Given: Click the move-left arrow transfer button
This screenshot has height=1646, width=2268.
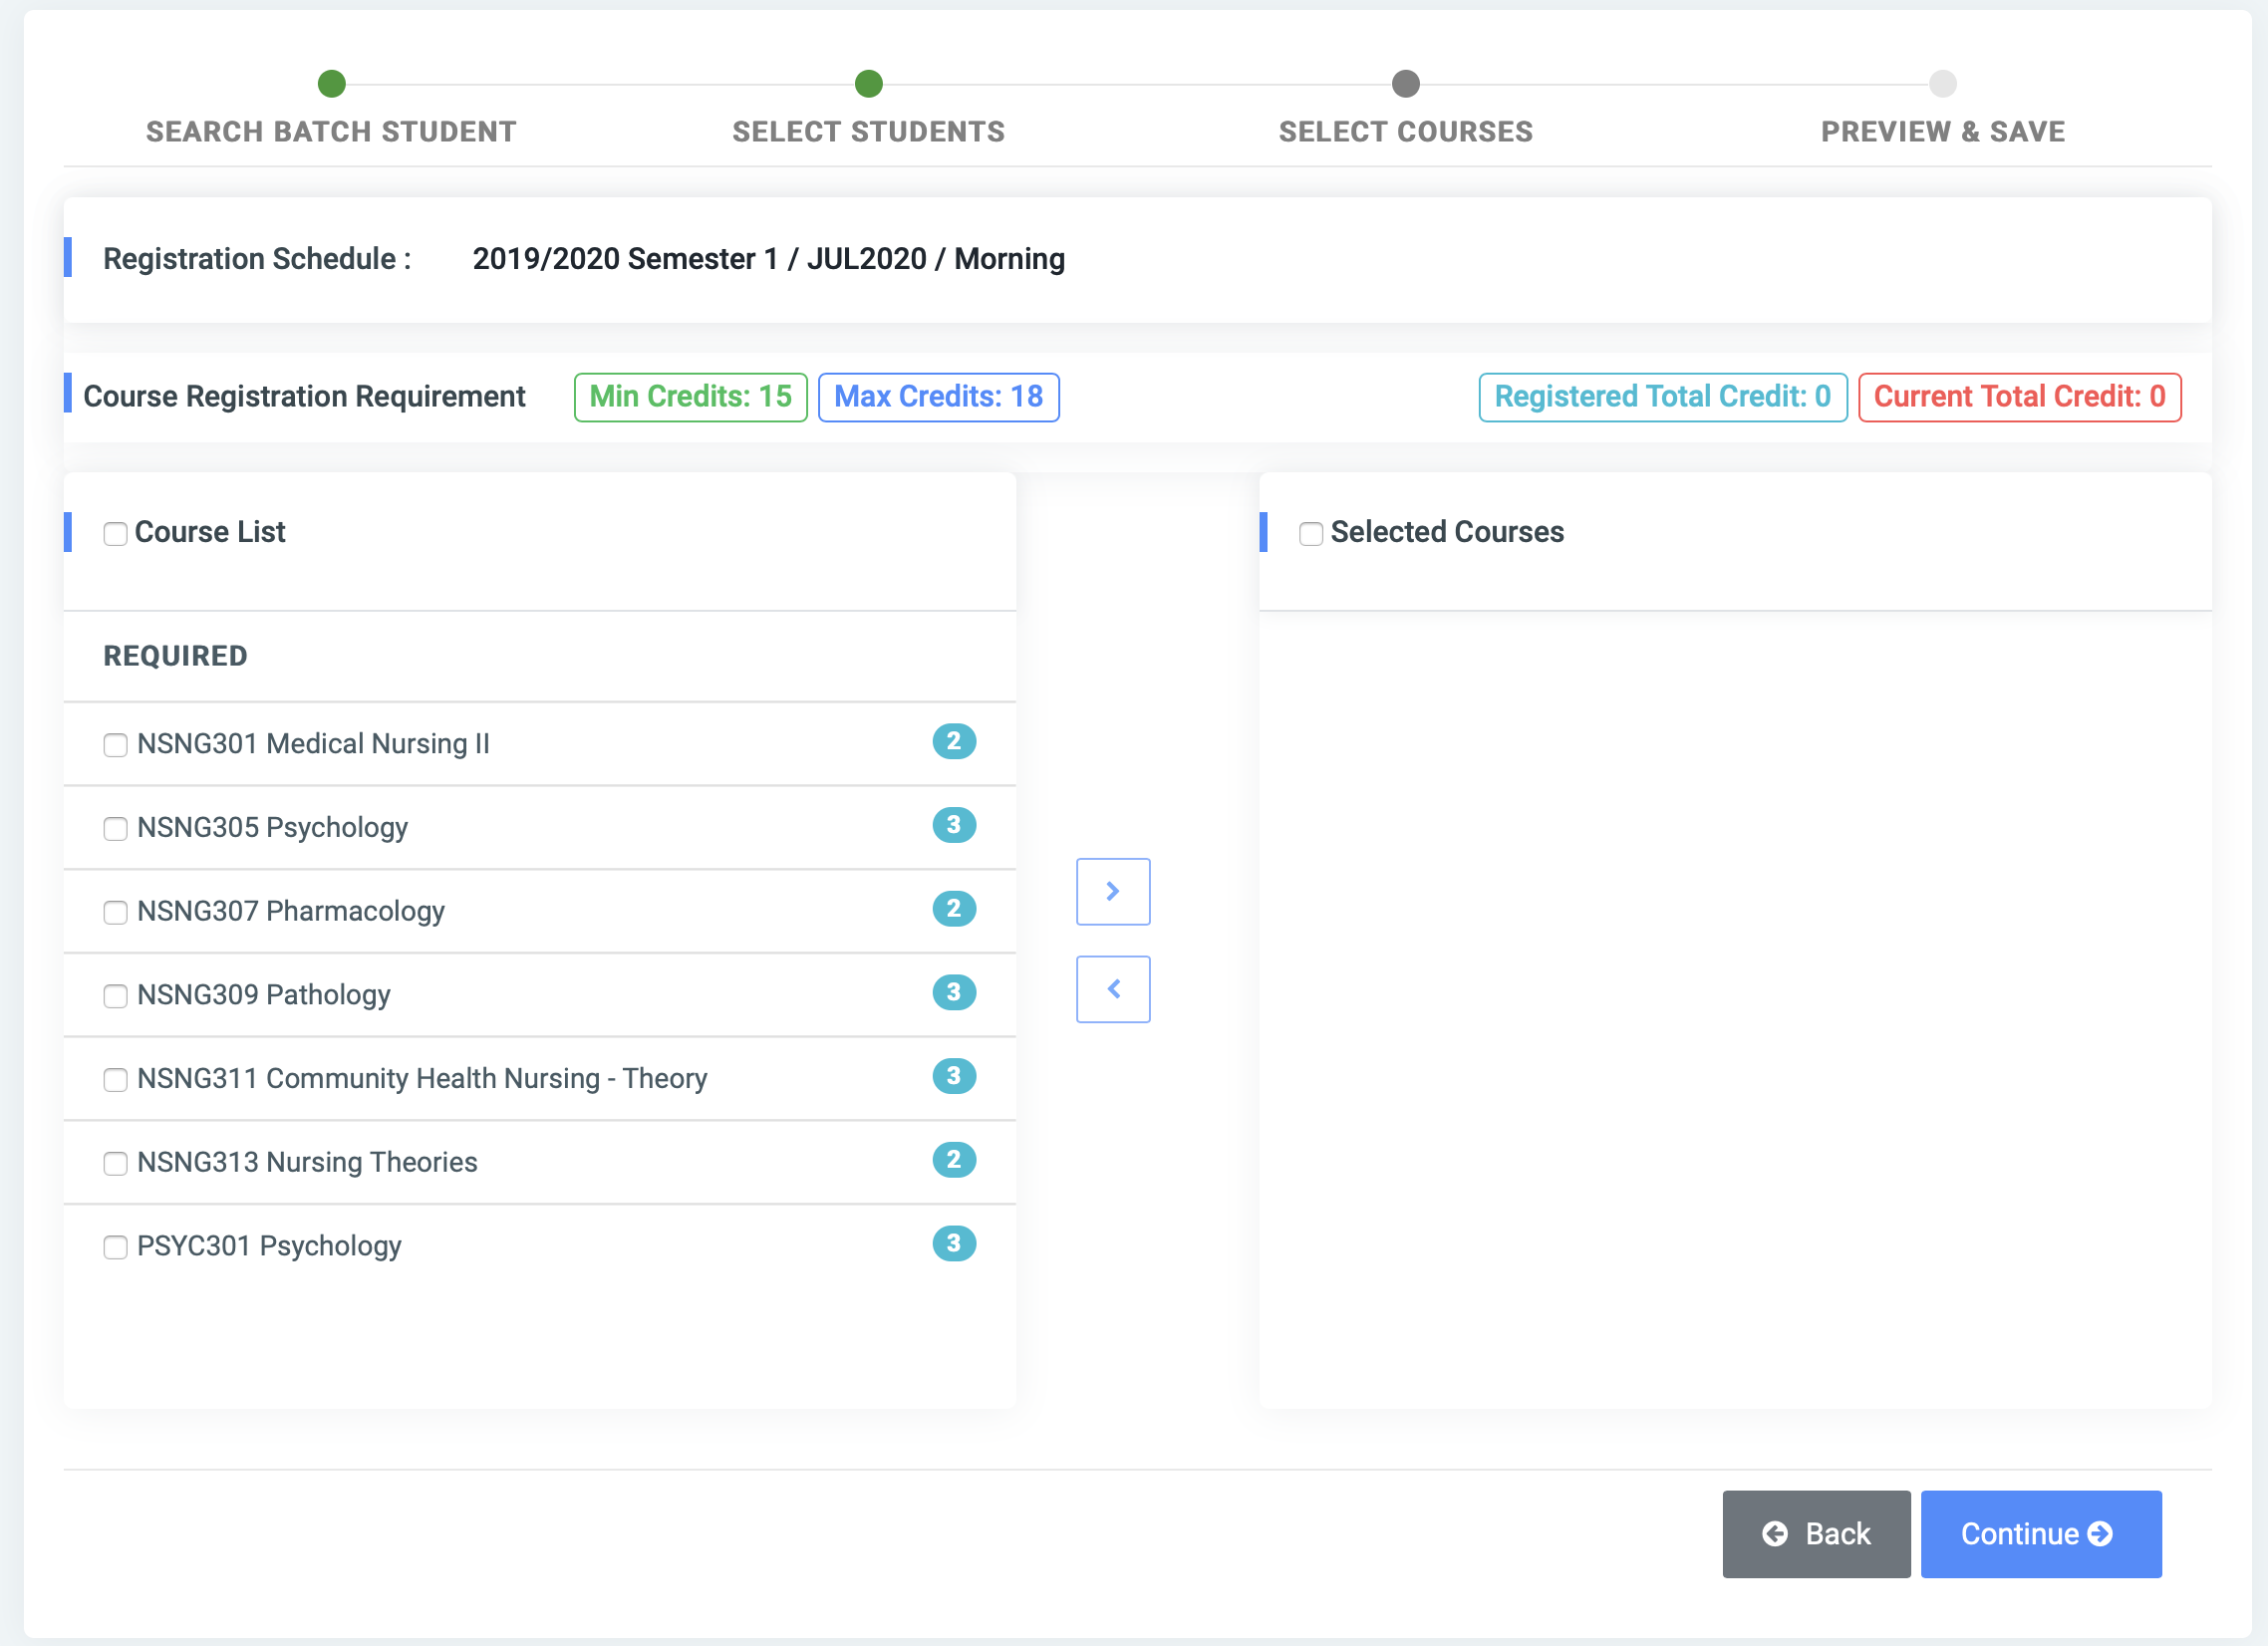Looking at the screenshot, I should [1112, 989].
